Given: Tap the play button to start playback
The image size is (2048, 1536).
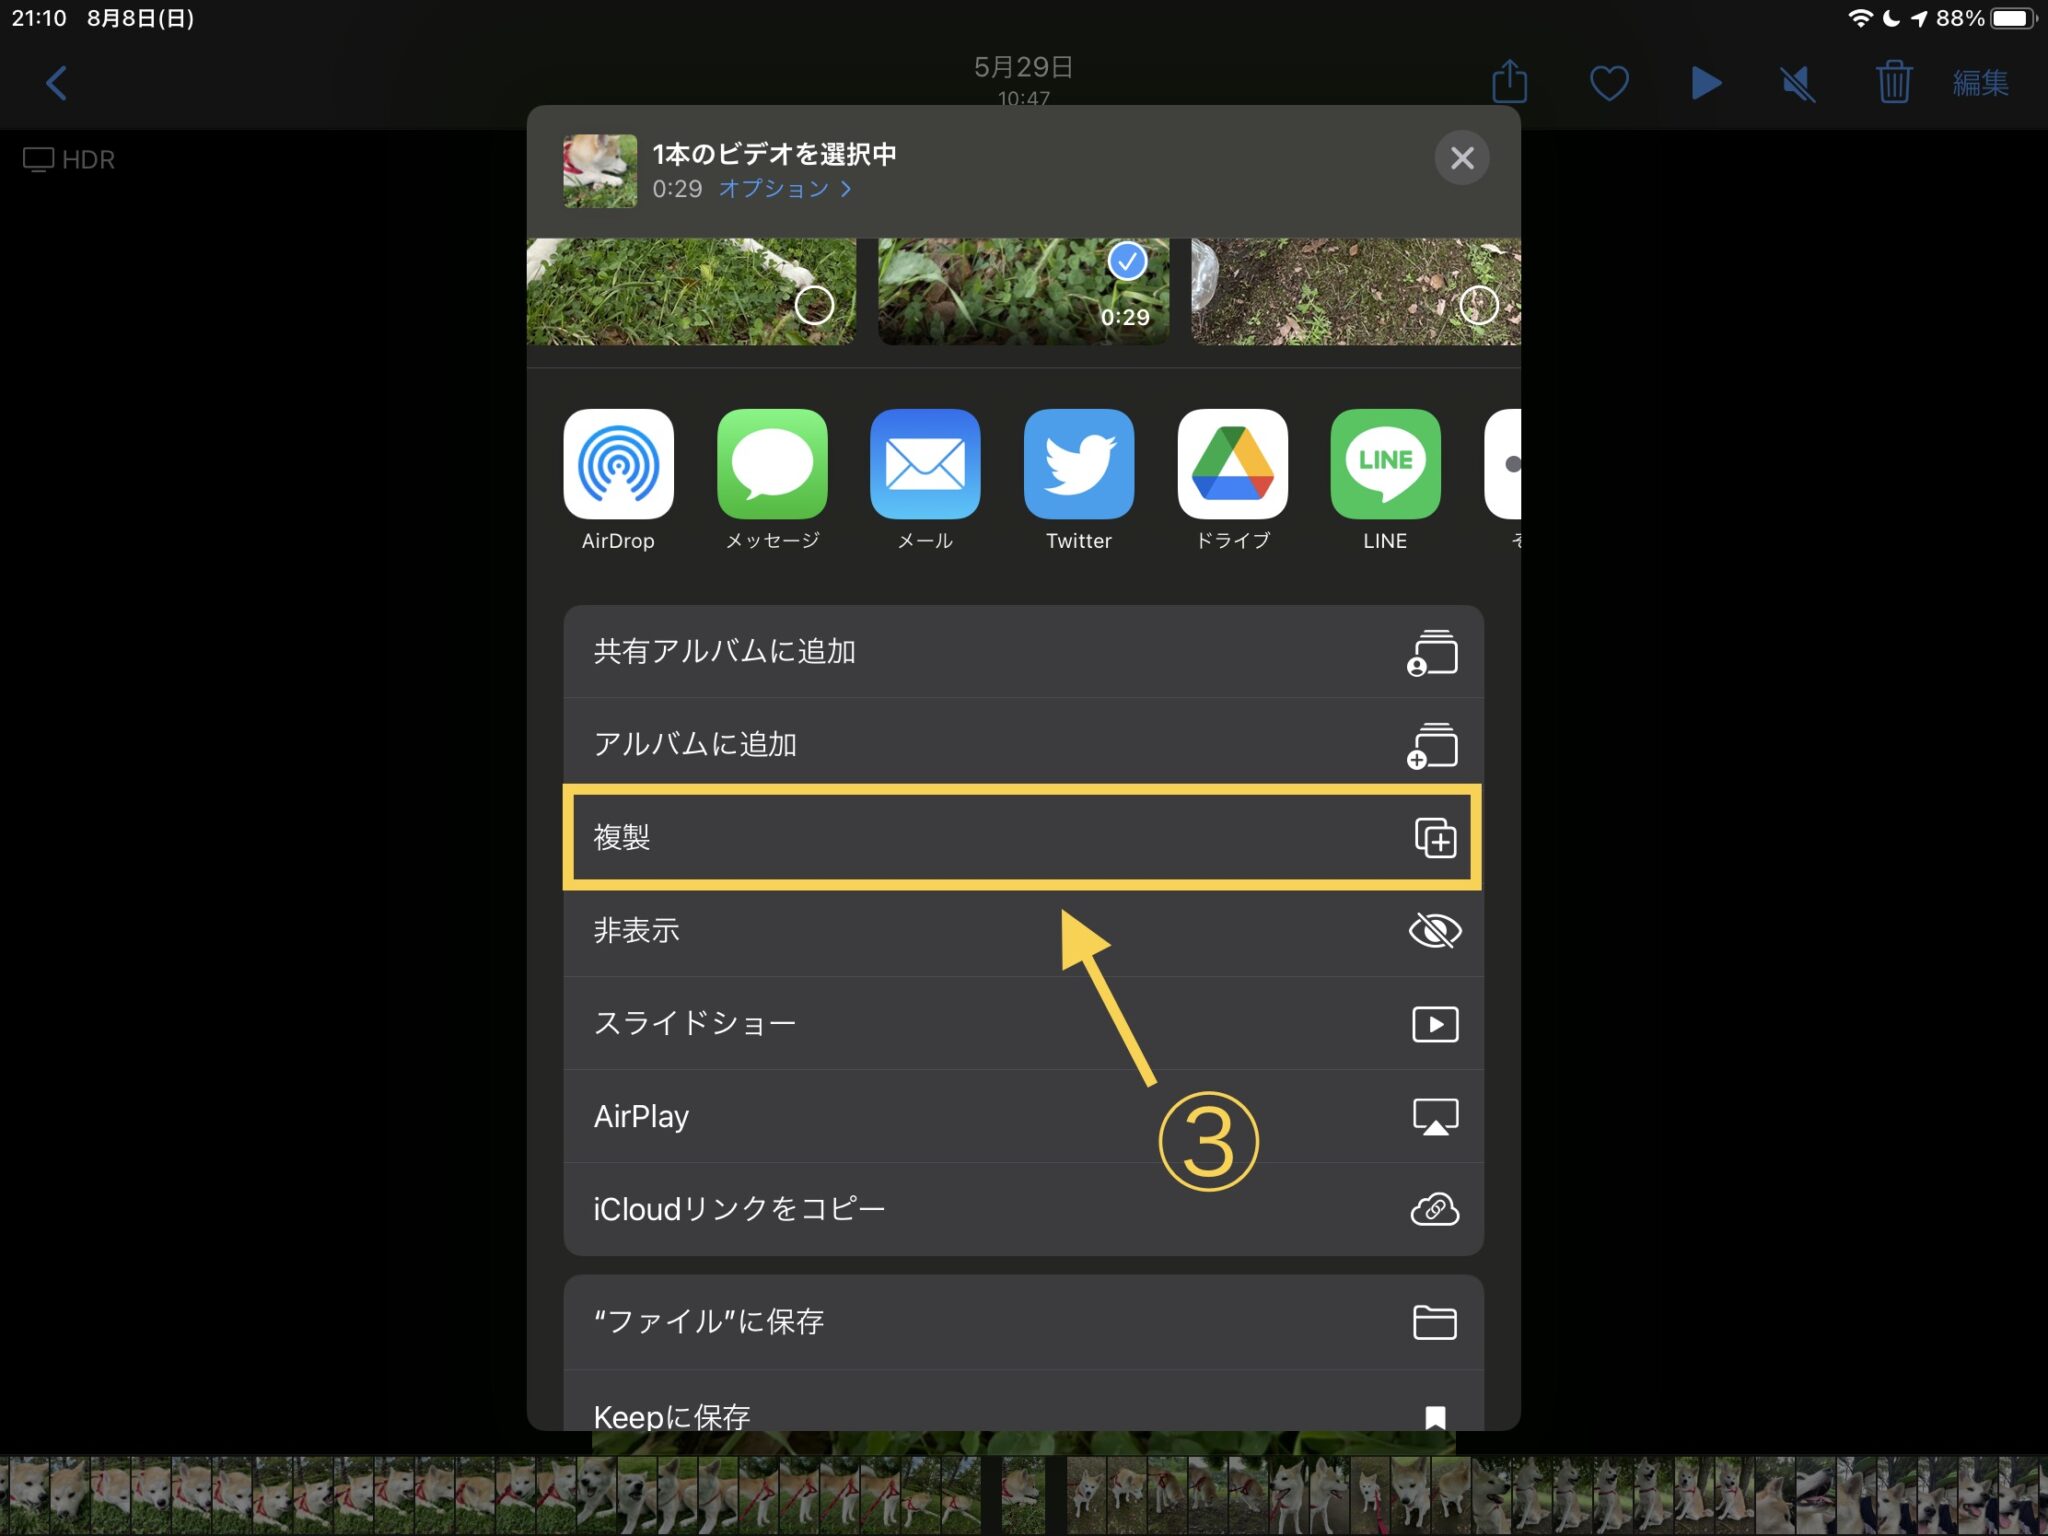Looking at the screenshot, I should pos(1705,83).
